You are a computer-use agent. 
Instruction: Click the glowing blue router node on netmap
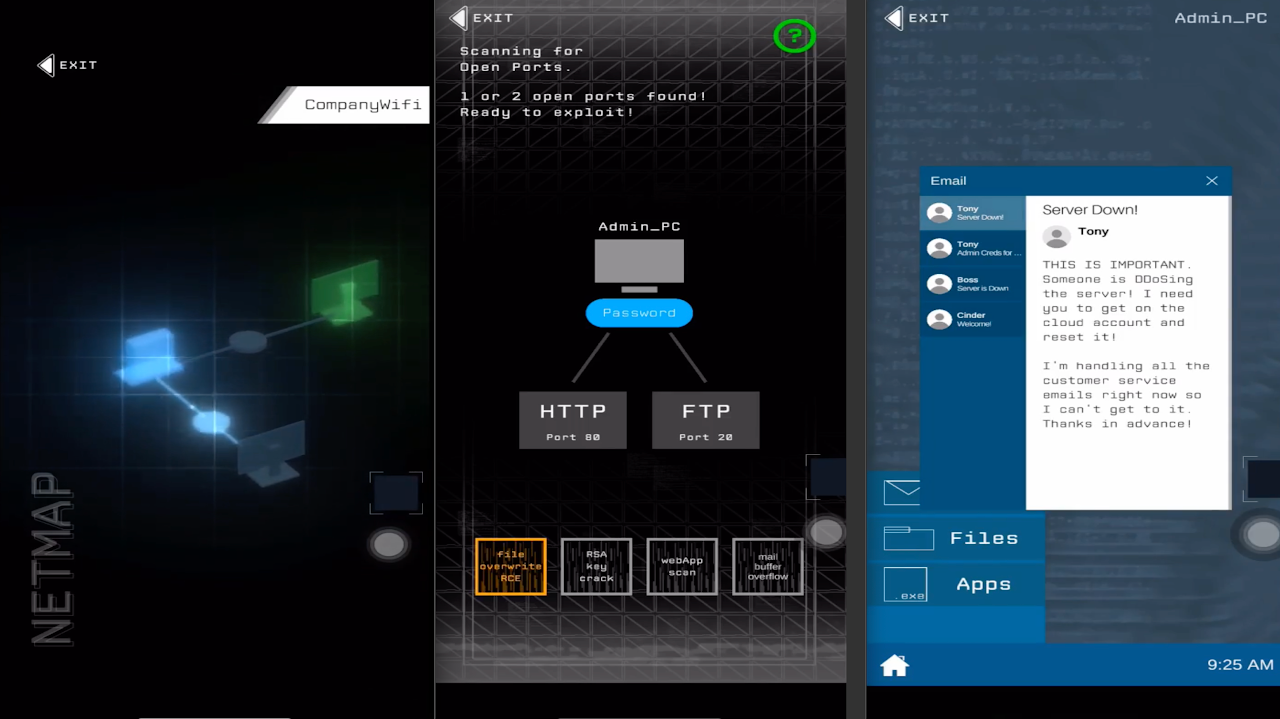coord(211,421)
